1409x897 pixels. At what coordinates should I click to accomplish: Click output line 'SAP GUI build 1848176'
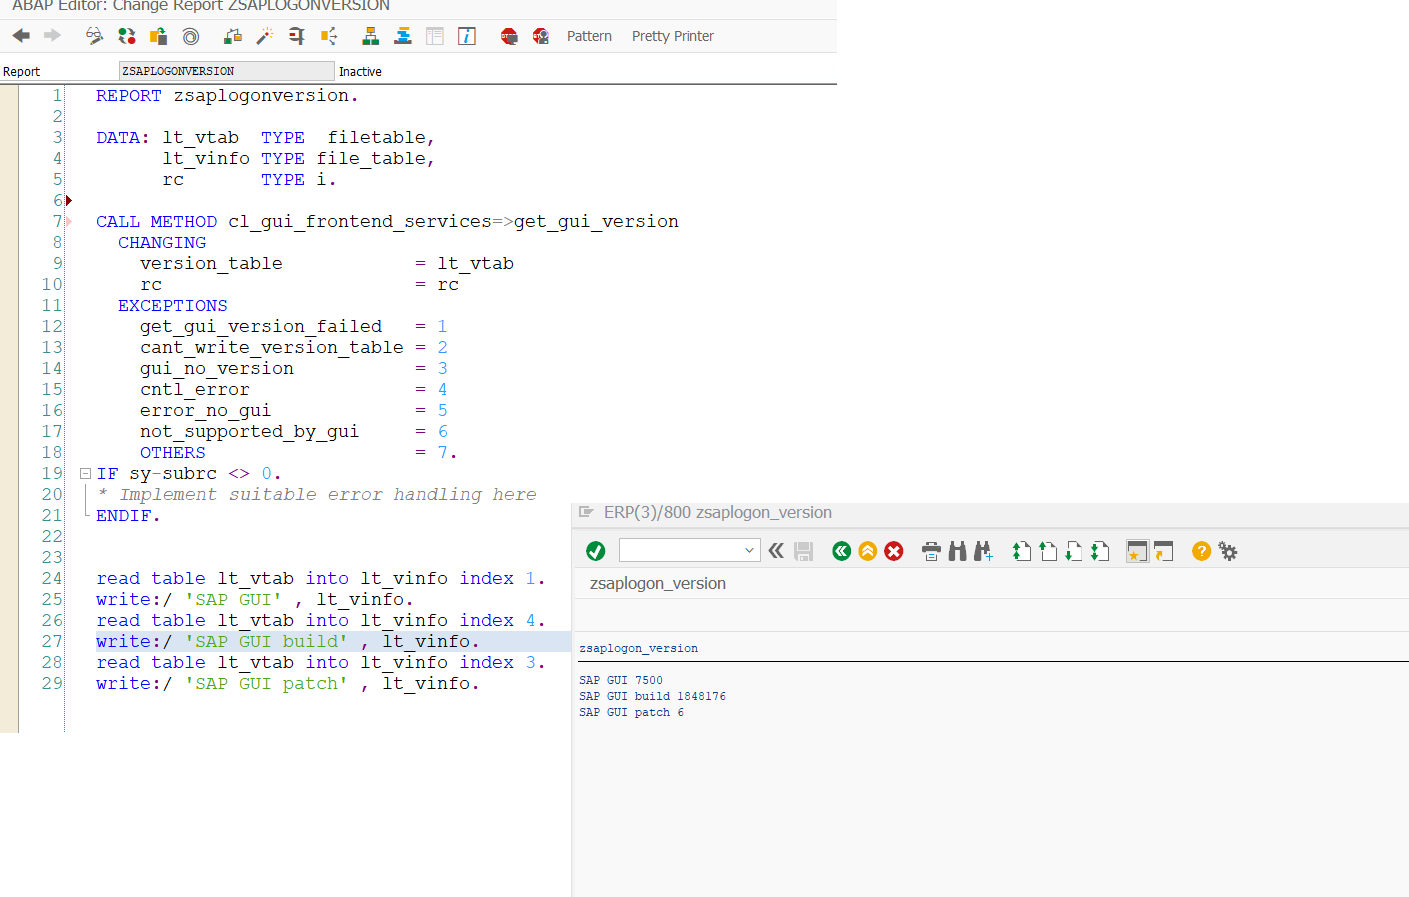(653, 696)
